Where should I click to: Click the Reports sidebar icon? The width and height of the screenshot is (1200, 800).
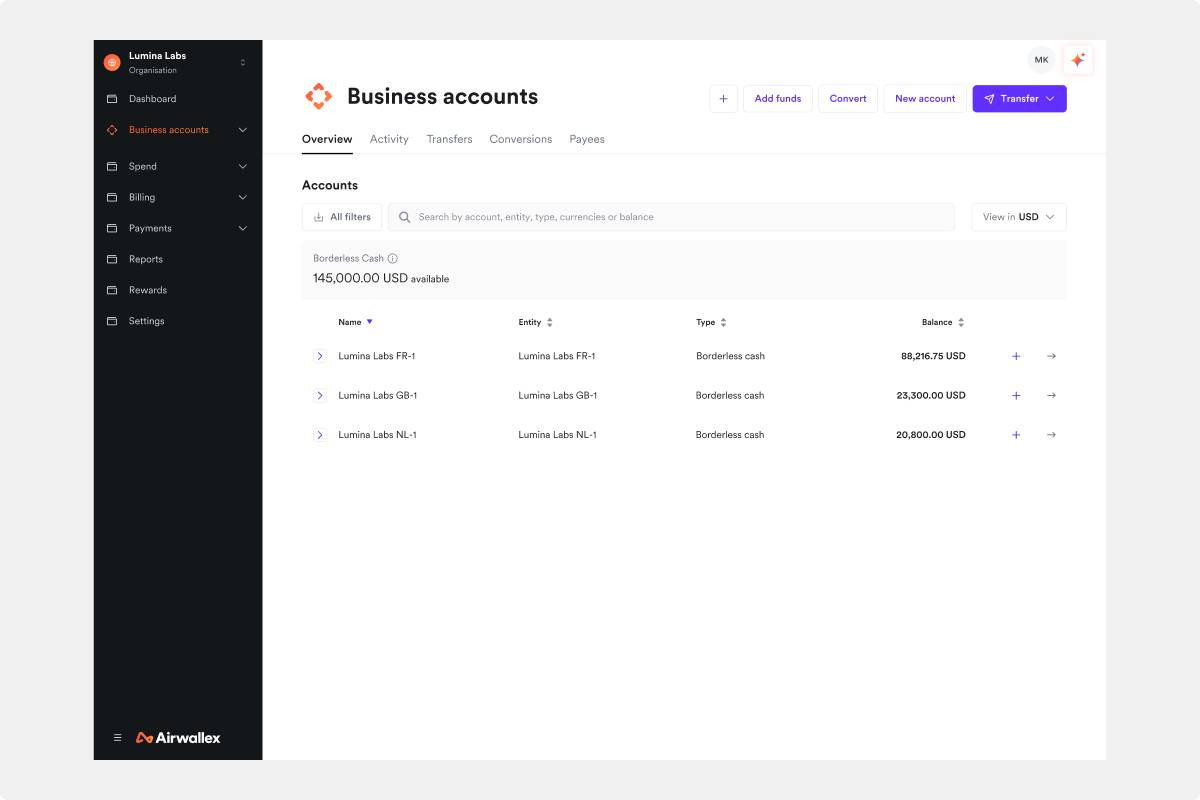[x=112, y=259]
